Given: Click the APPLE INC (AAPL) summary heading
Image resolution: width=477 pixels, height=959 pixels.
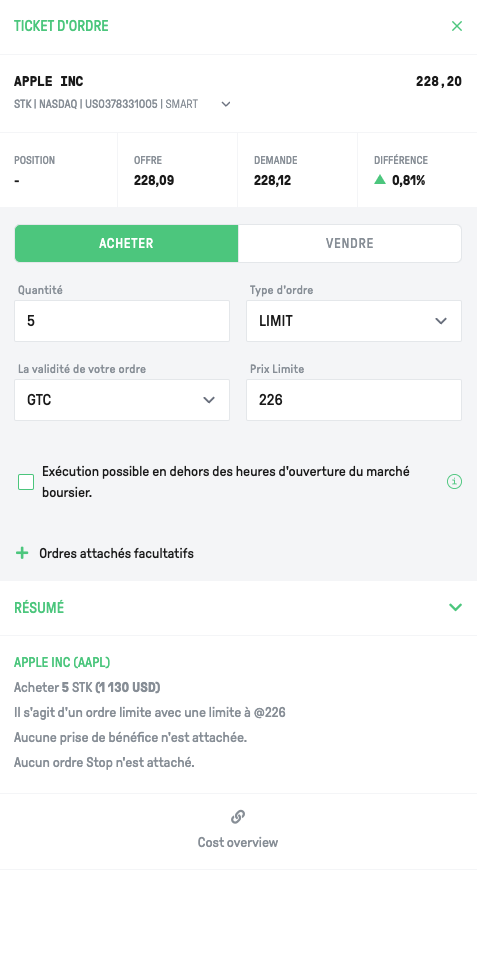Looking at the screenshot, I should click(62, 662).
